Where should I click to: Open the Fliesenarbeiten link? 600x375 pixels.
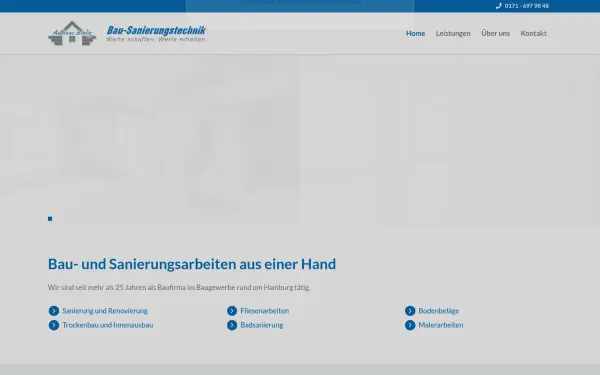[264, 311]
